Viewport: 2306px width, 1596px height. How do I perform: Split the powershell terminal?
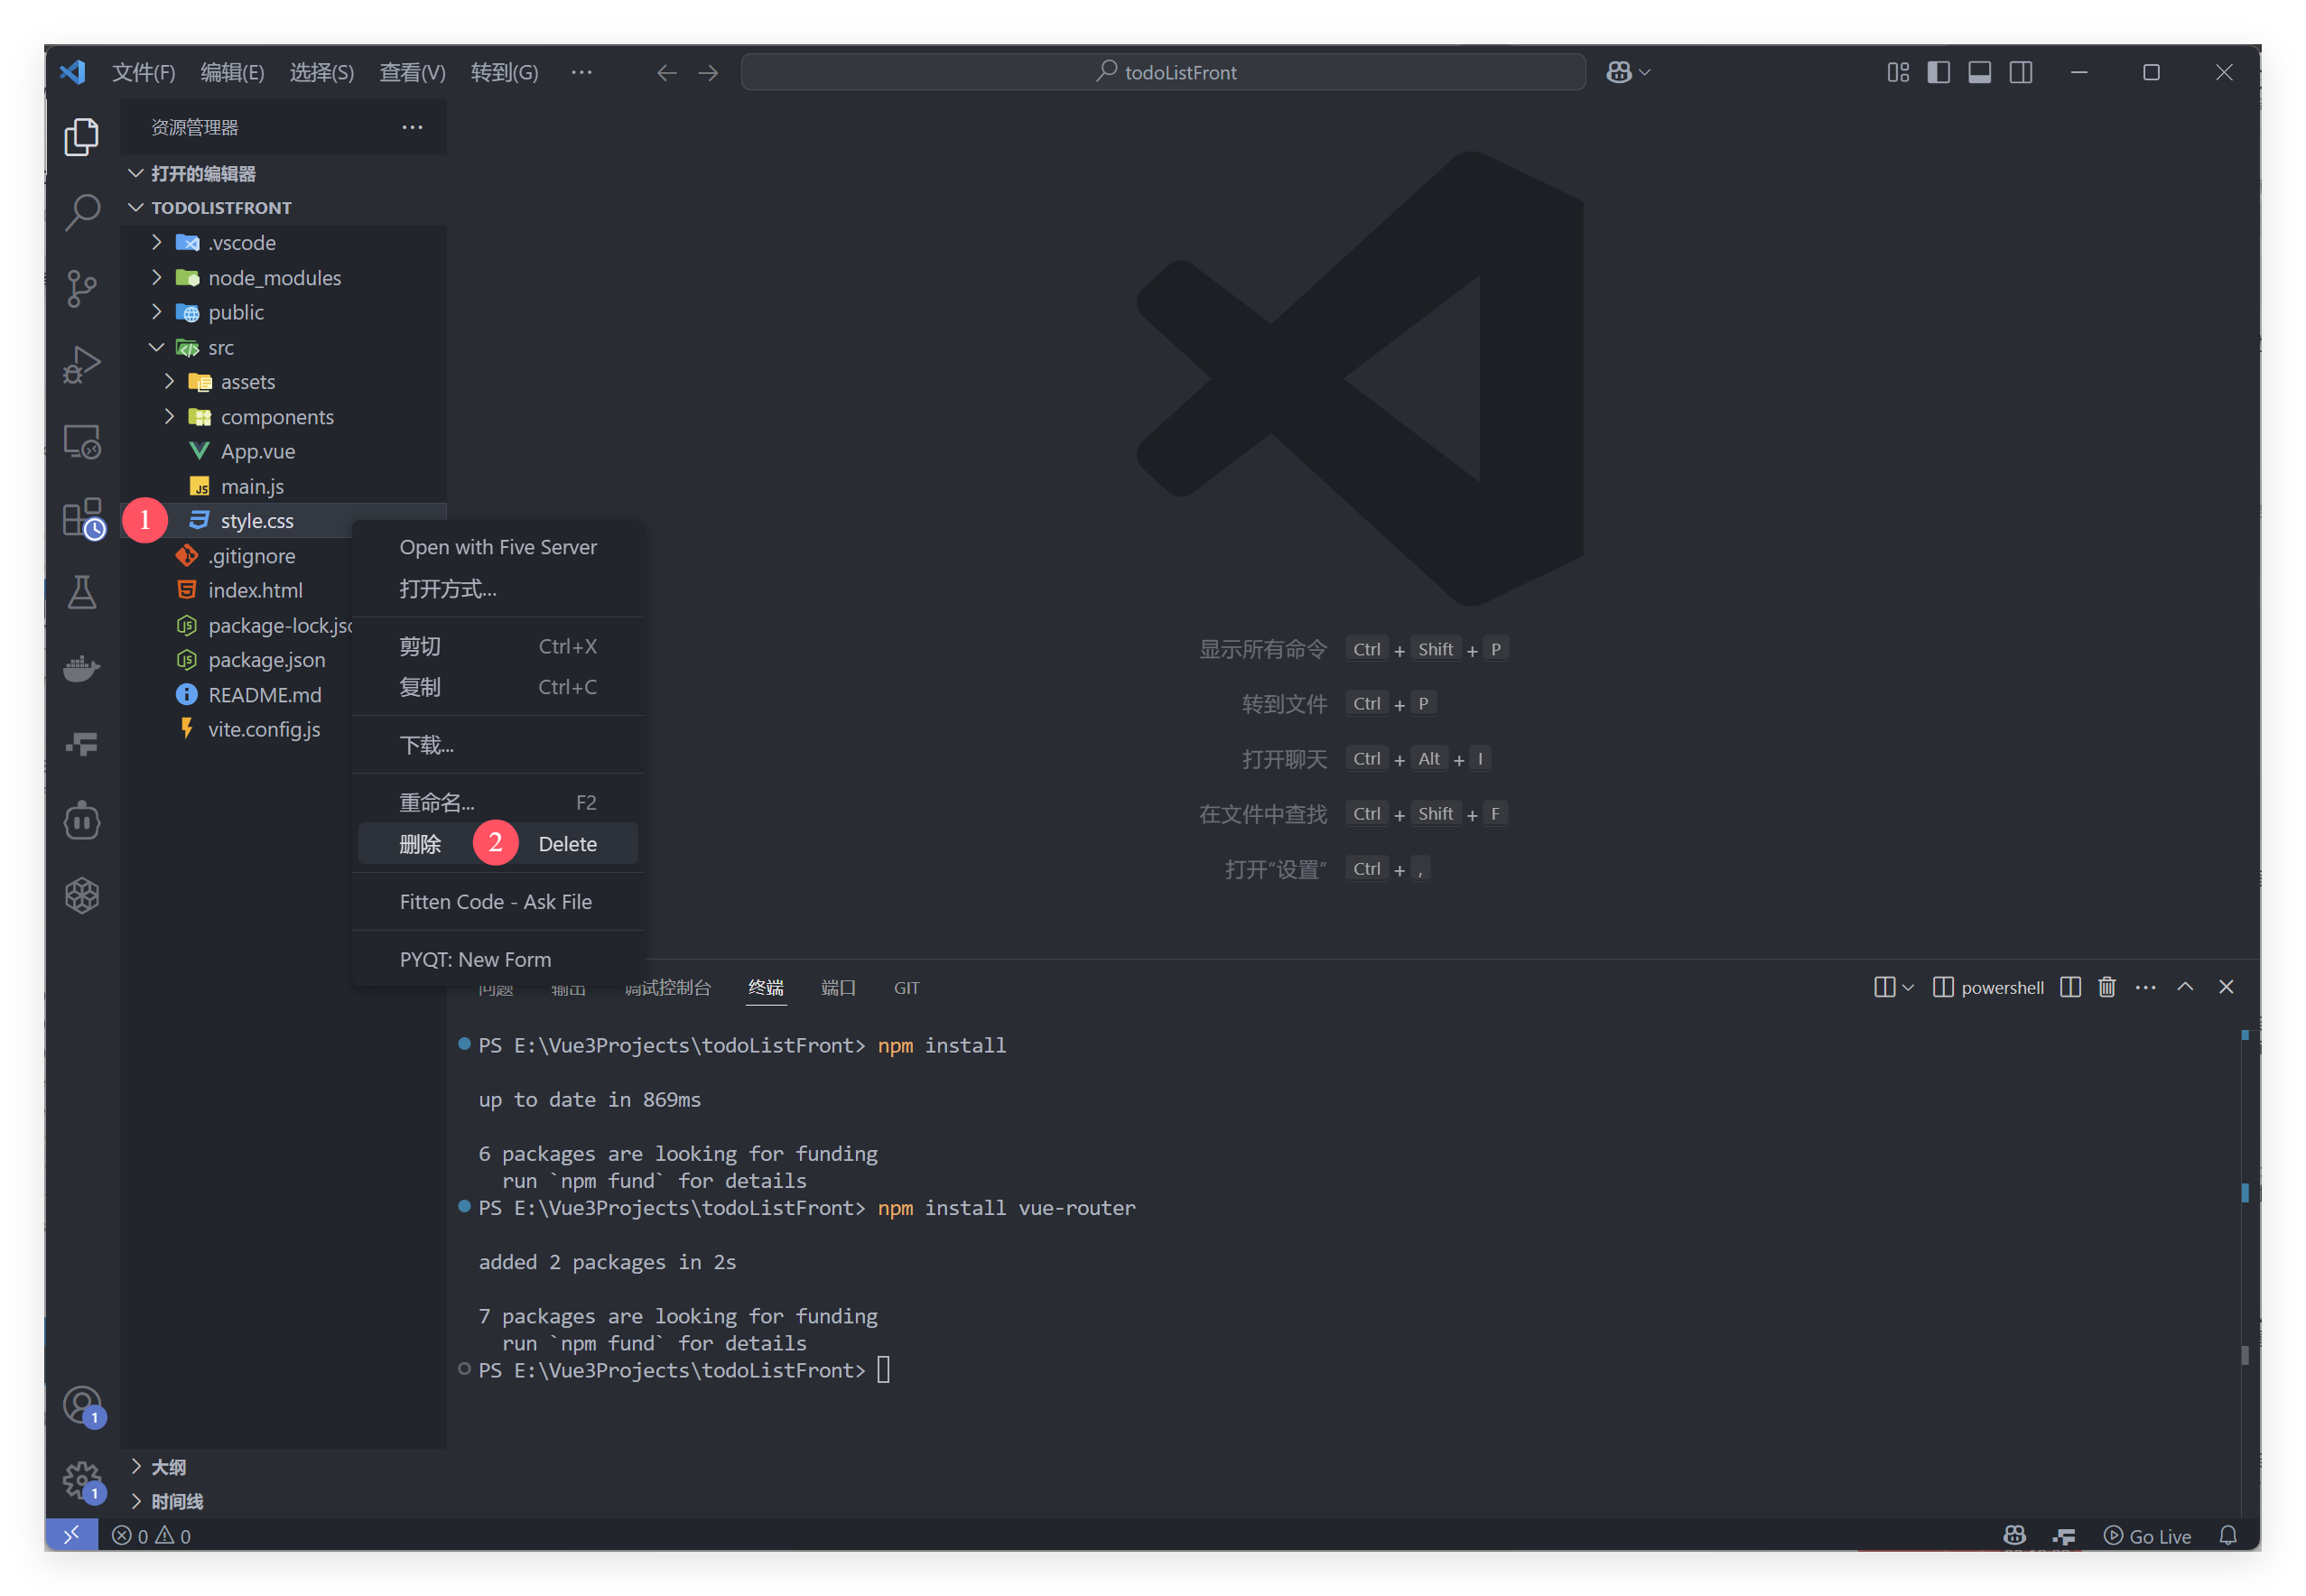[x=2070, y=987]
